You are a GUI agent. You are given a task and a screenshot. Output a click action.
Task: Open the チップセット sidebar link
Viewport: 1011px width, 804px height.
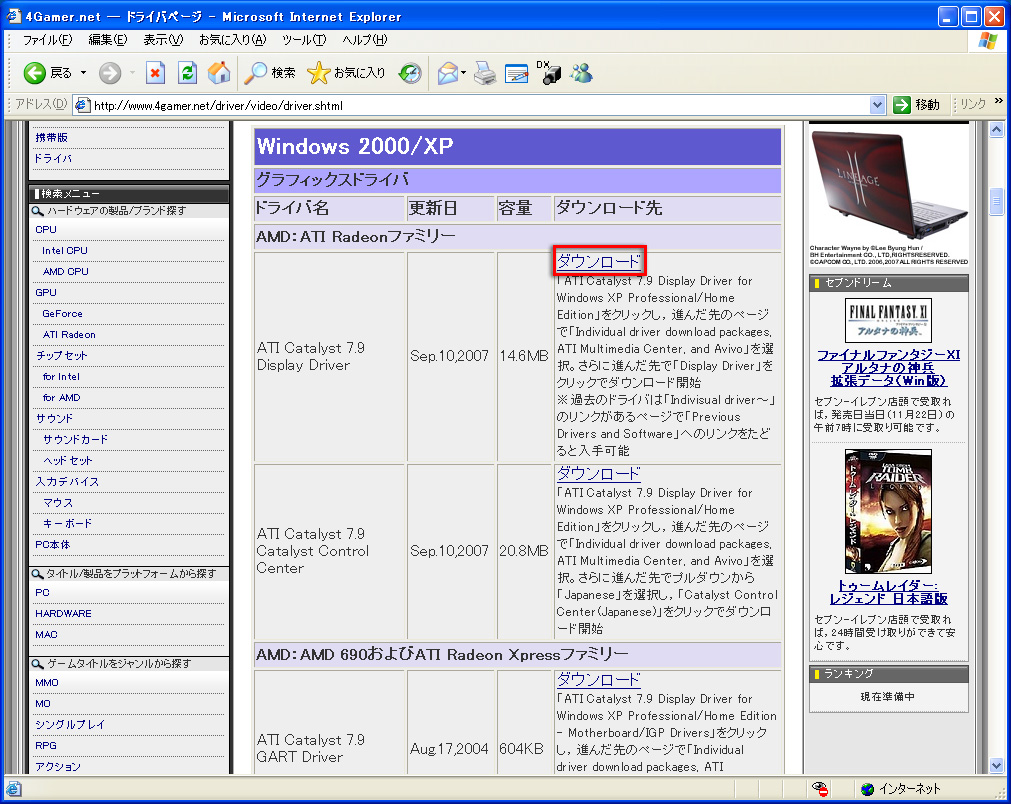tap(61, 355)
